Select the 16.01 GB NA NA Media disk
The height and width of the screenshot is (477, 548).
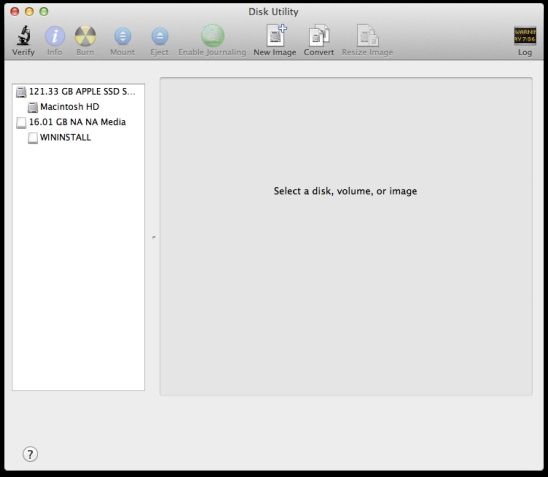click(78, 122)
